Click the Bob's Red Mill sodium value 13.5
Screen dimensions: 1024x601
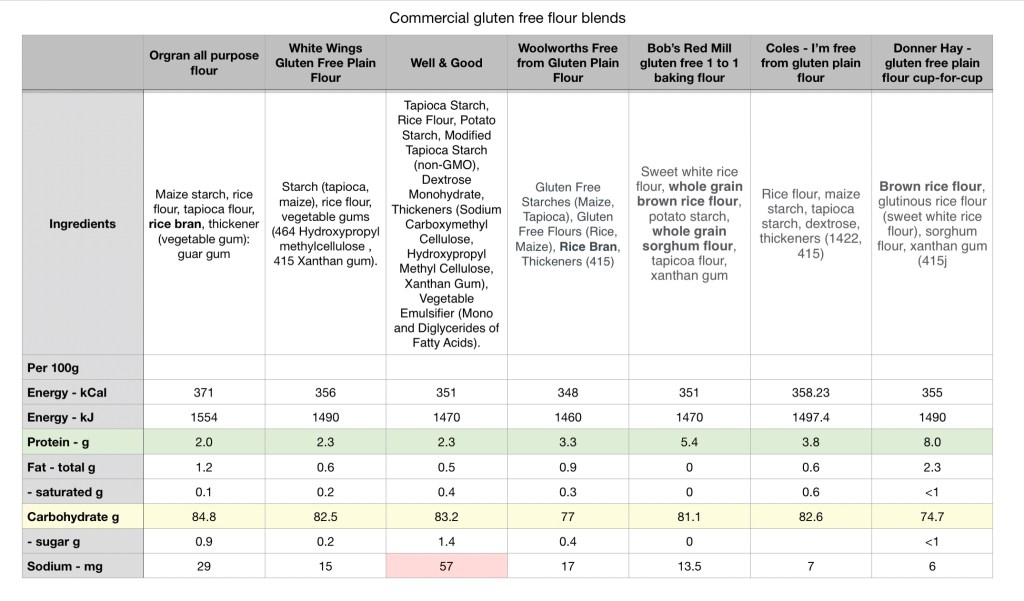tap(689, 567)
